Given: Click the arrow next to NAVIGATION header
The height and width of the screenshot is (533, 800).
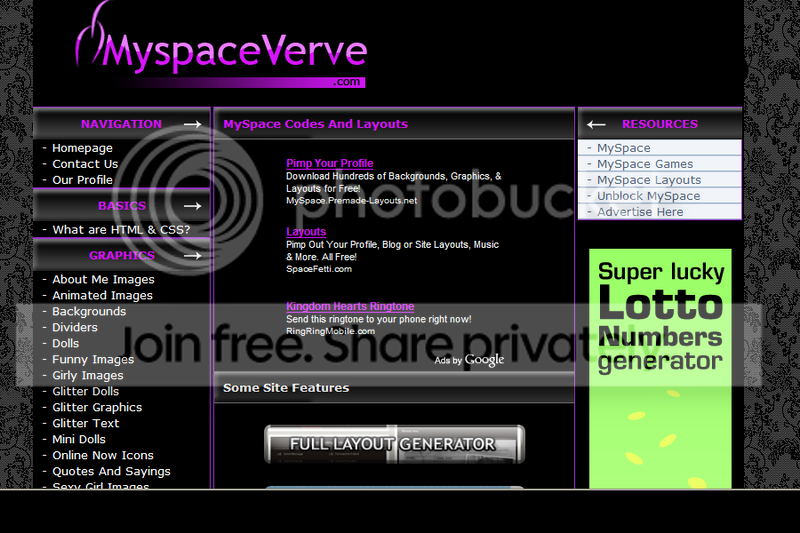Looking at the screenshot, I should tap(192, 124).
